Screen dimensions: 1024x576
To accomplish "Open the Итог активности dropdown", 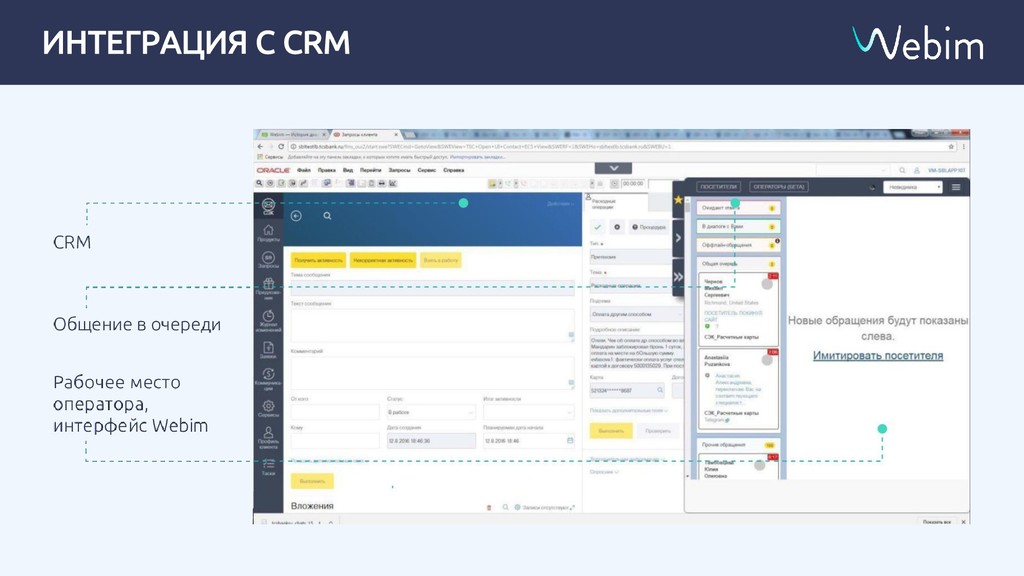I will click(x=528, y=413).
